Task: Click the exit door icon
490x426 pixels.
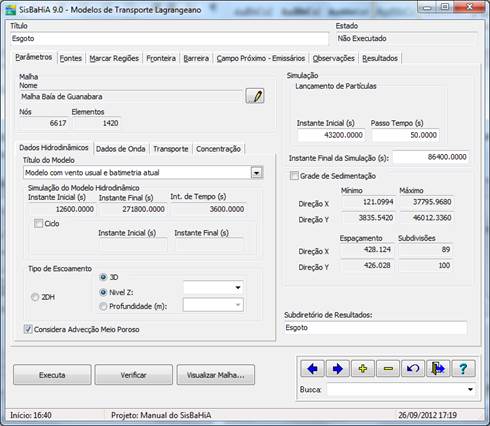Action: (x=438, y=369)
